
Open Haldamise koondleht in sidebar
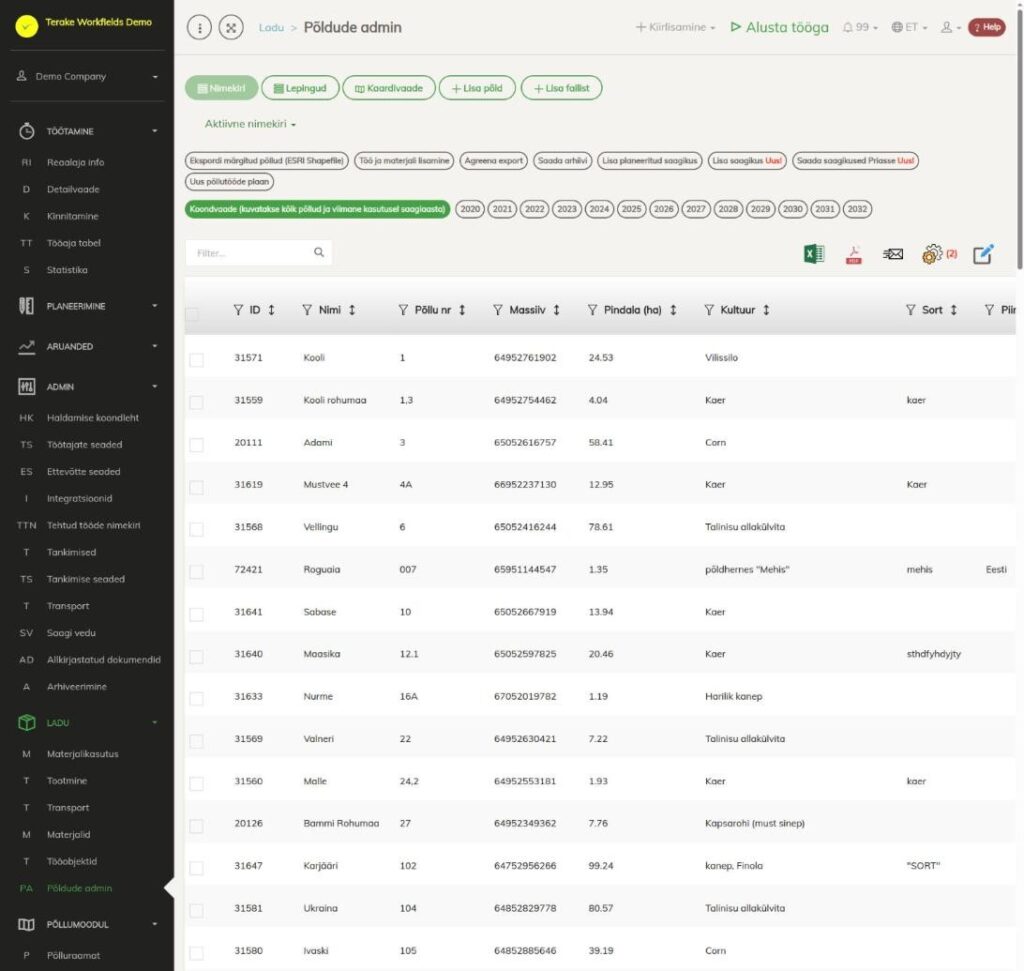(x=93, y=418)
